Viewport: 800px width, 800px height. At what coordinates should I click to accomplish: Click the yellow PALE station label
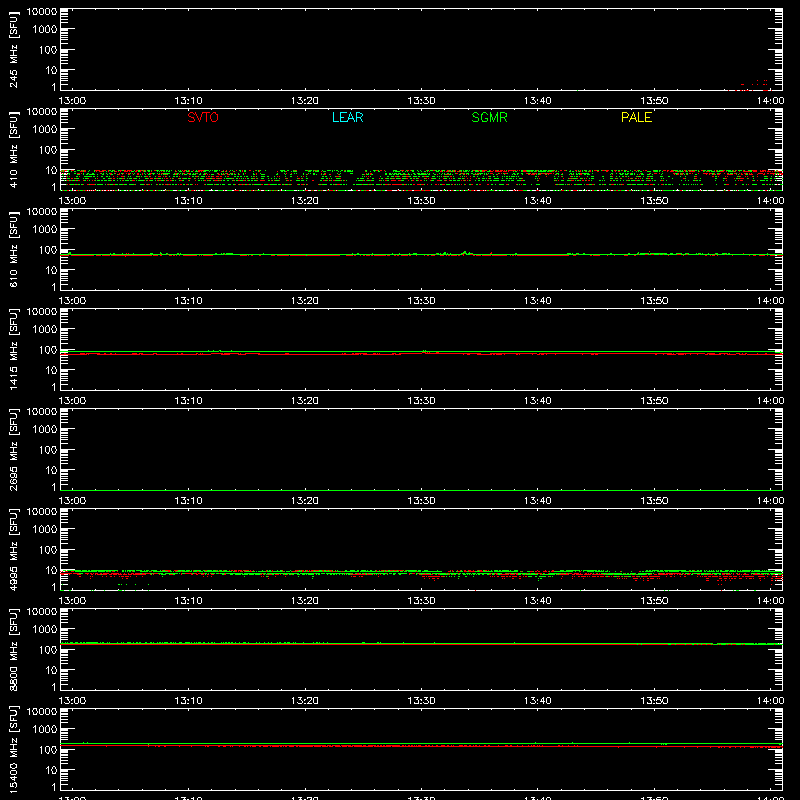[636, 117]
